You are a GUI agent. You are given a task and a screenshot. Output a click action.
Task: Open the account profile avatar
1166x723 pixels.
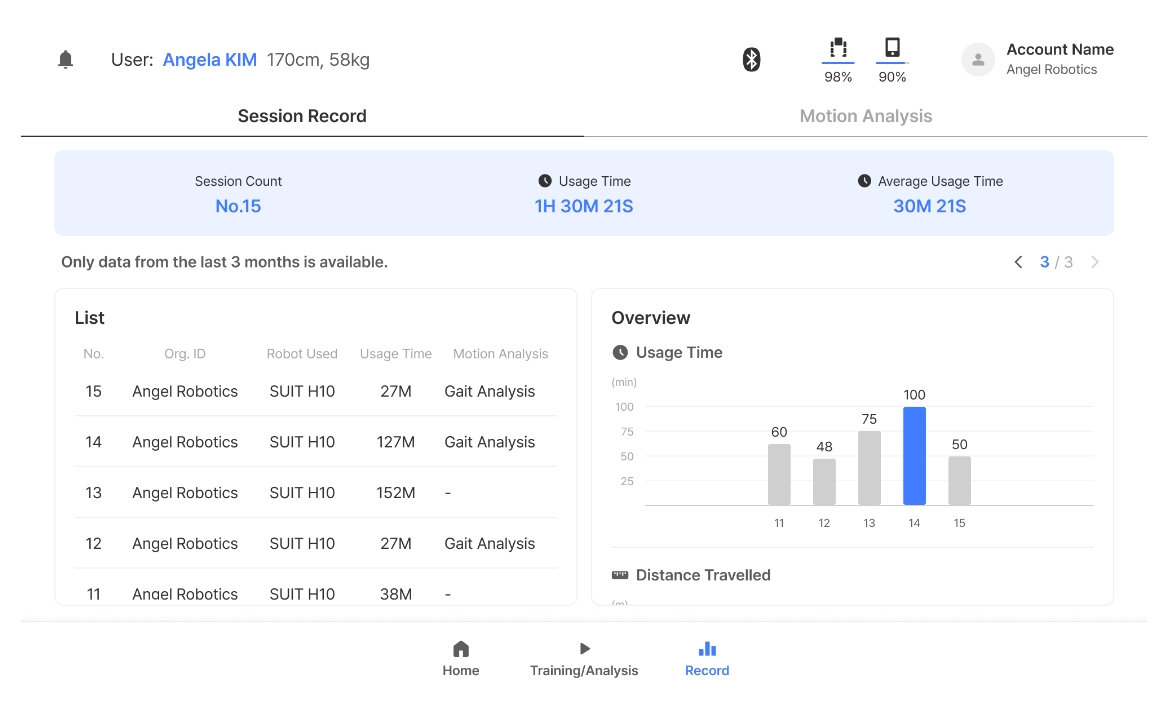click(978, 60)
